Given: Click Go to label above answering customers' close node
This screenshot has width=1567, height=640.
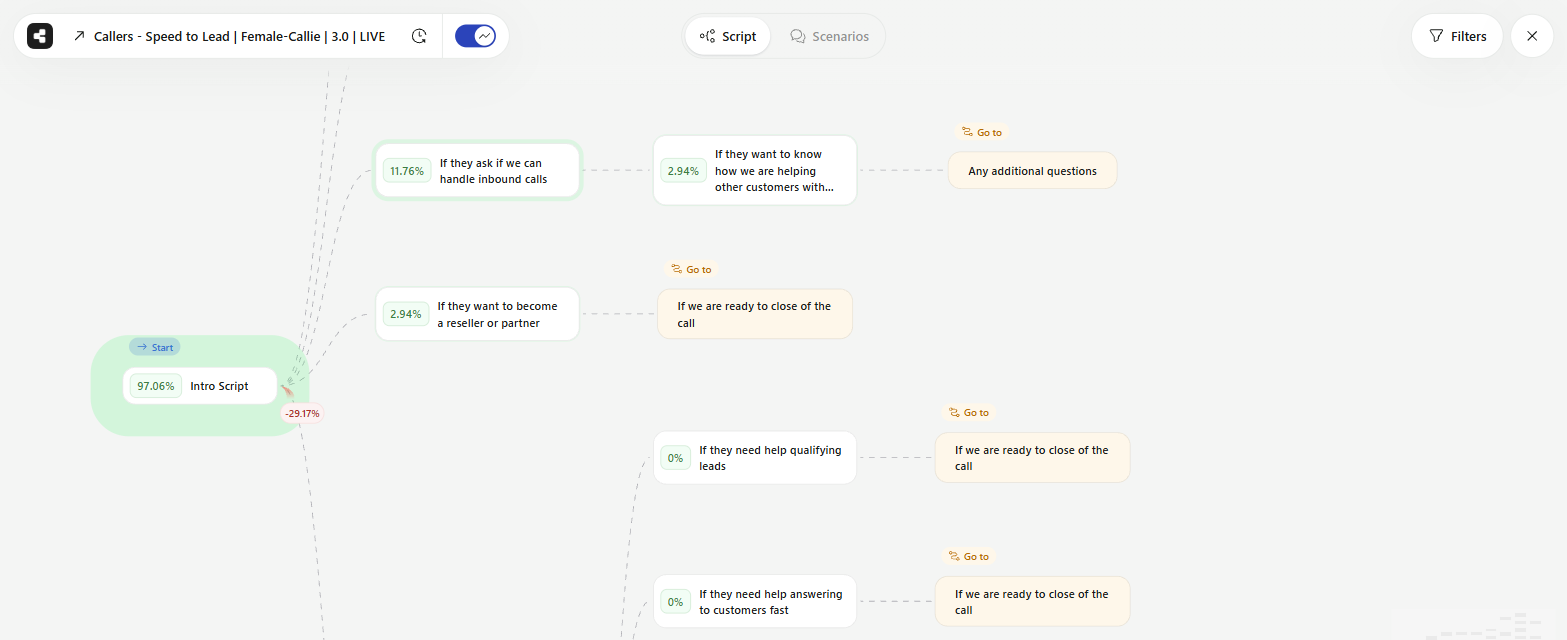Looking at the screenshot, I should click(968, 556).
